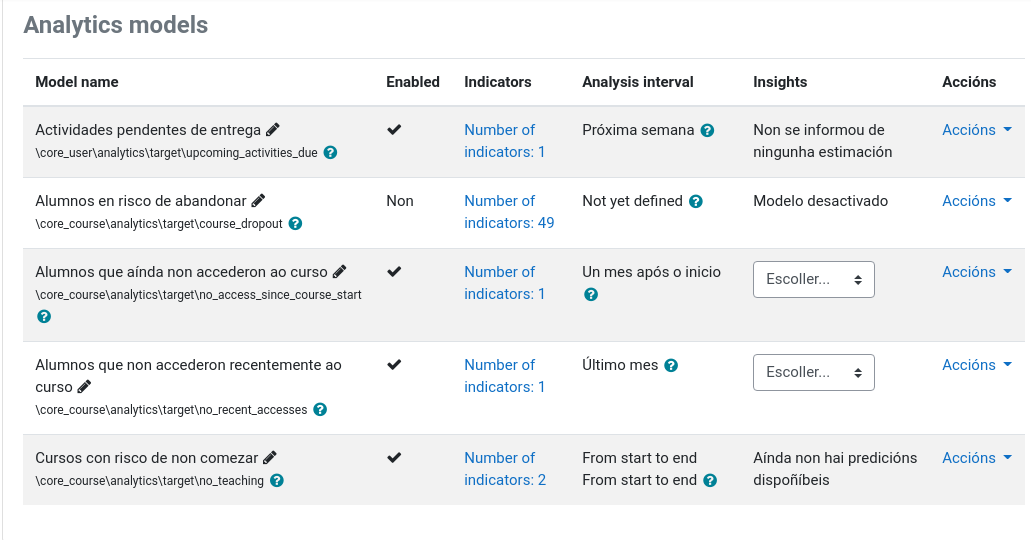The image size is (1031, 540).
Task: Open 'Escoller...' insights select in 'Un mes após' row
Action: tap(813, 280)
